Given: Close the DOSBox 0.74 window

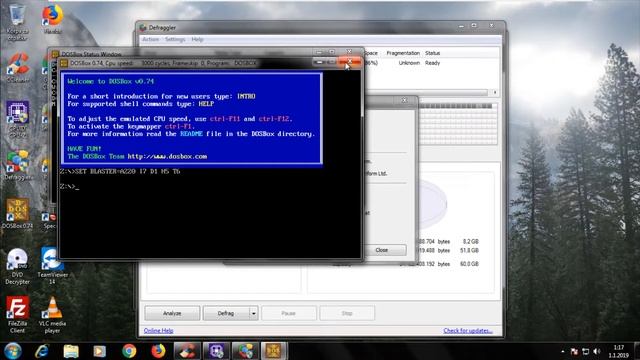Looking at the screenshot, I should click(349, 62).
